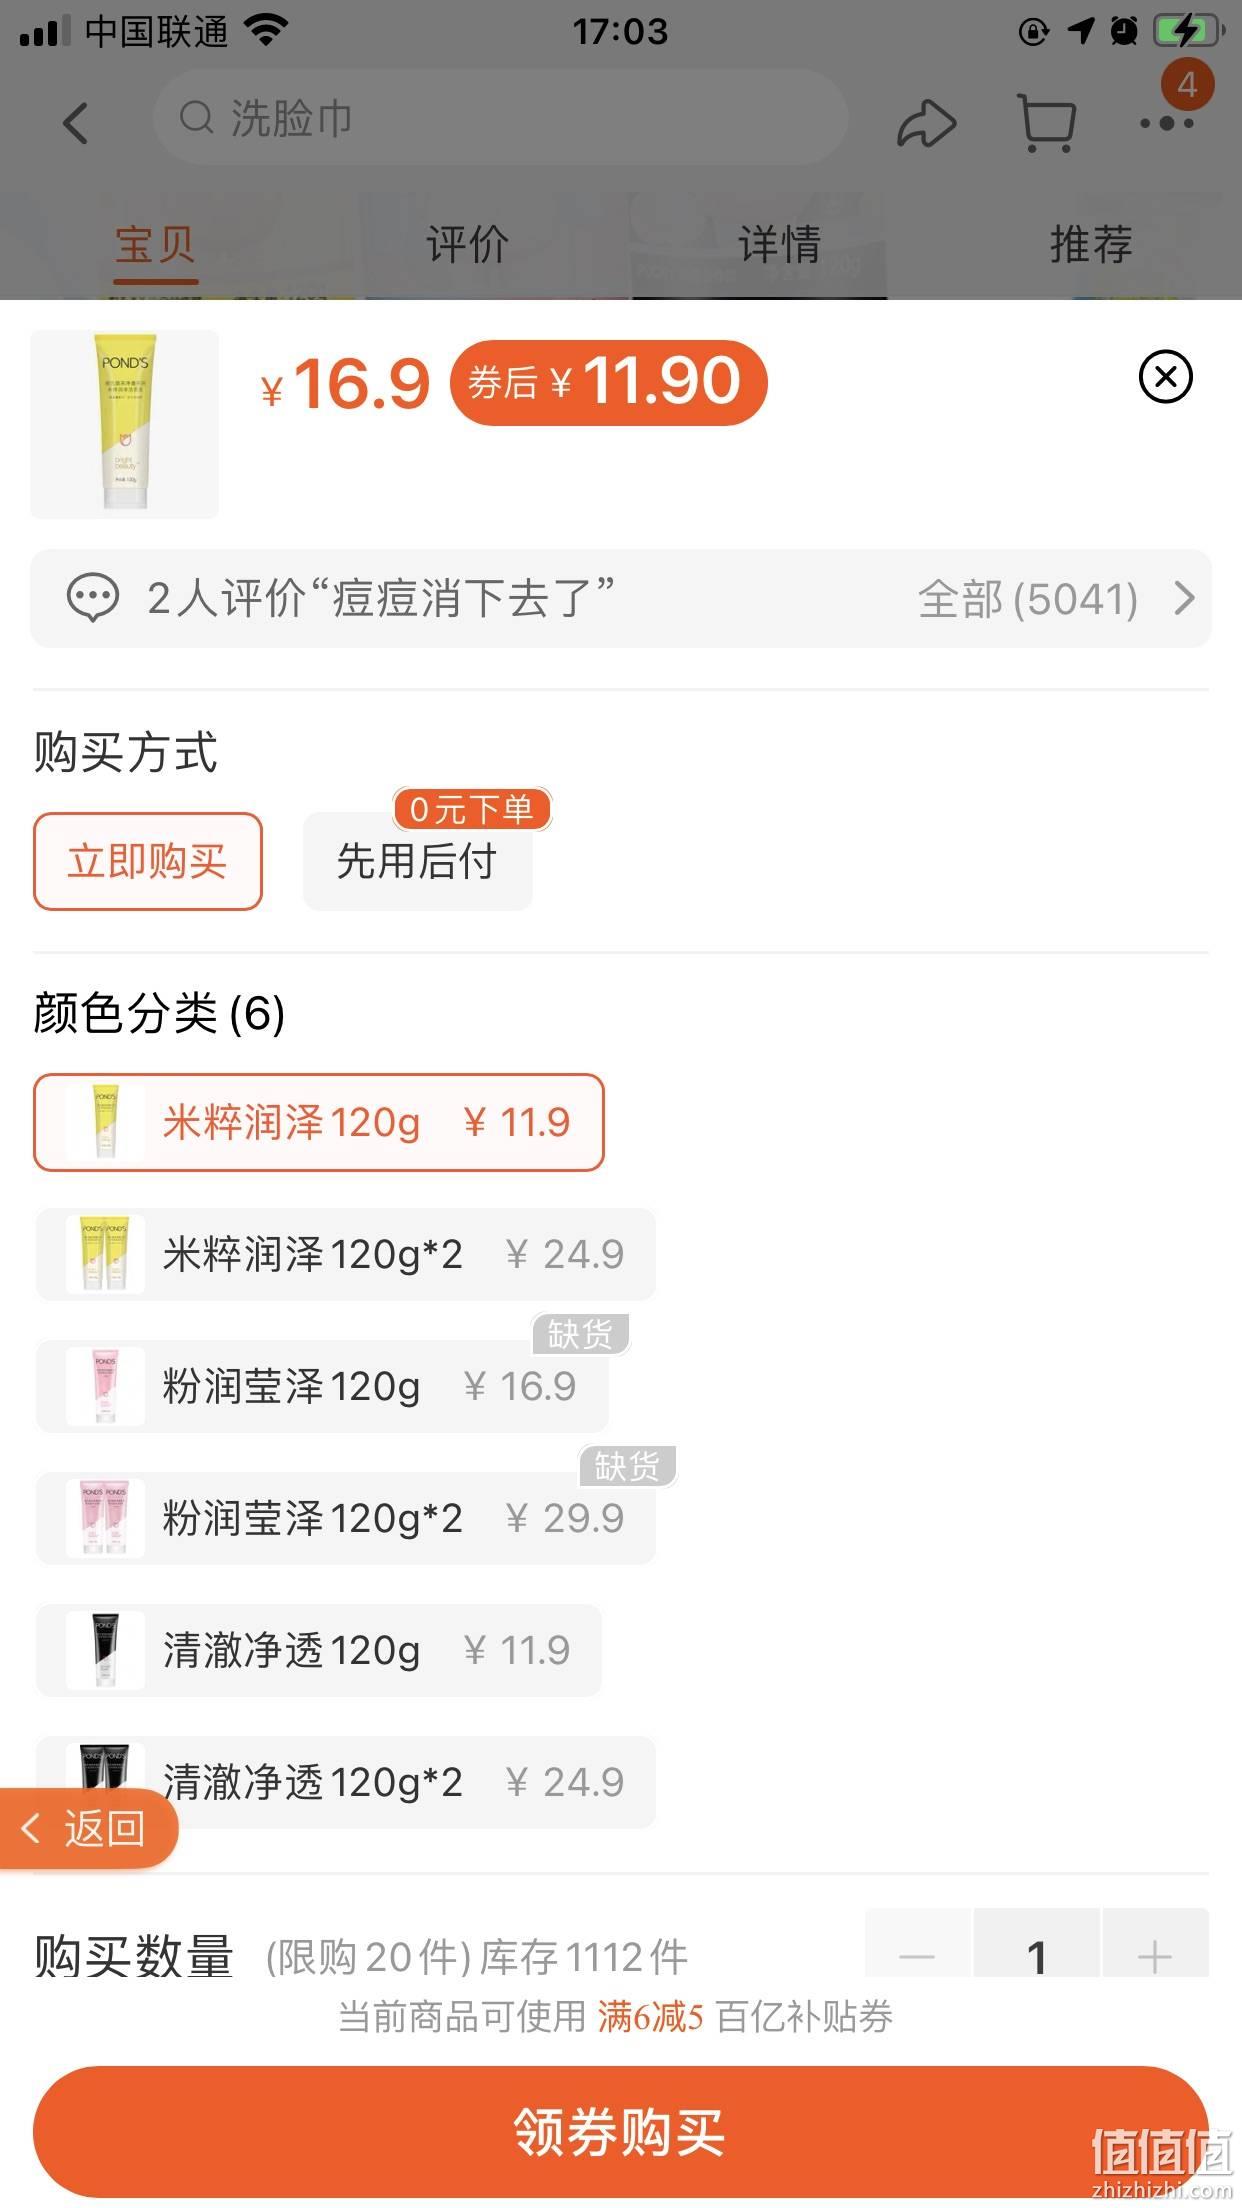The height and width of the screenshot is (2208, 1242).
Task: Switch to the 评价 tab
Action: coord(467,244)
